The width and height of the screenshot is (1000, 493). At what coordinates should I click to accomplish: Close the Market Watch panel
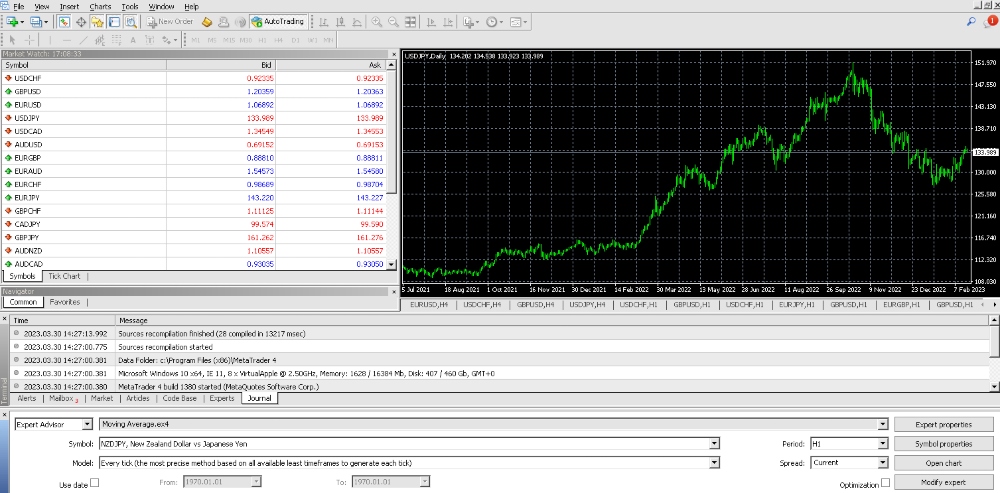tap(393, 52)
